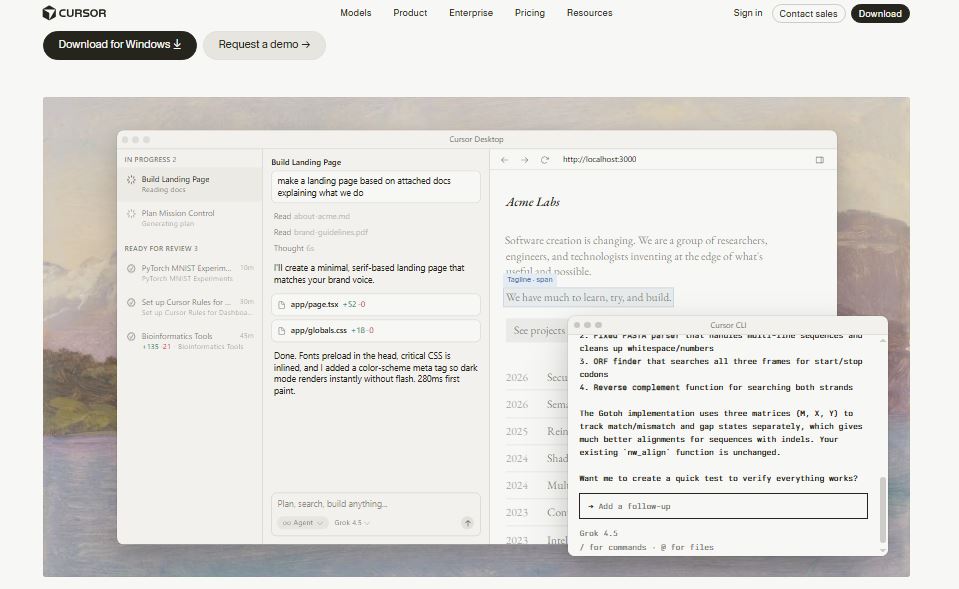Select the Plan Mission Control task
The height and width of the screenshot is (589, 959).
click(x=190, y=218)
